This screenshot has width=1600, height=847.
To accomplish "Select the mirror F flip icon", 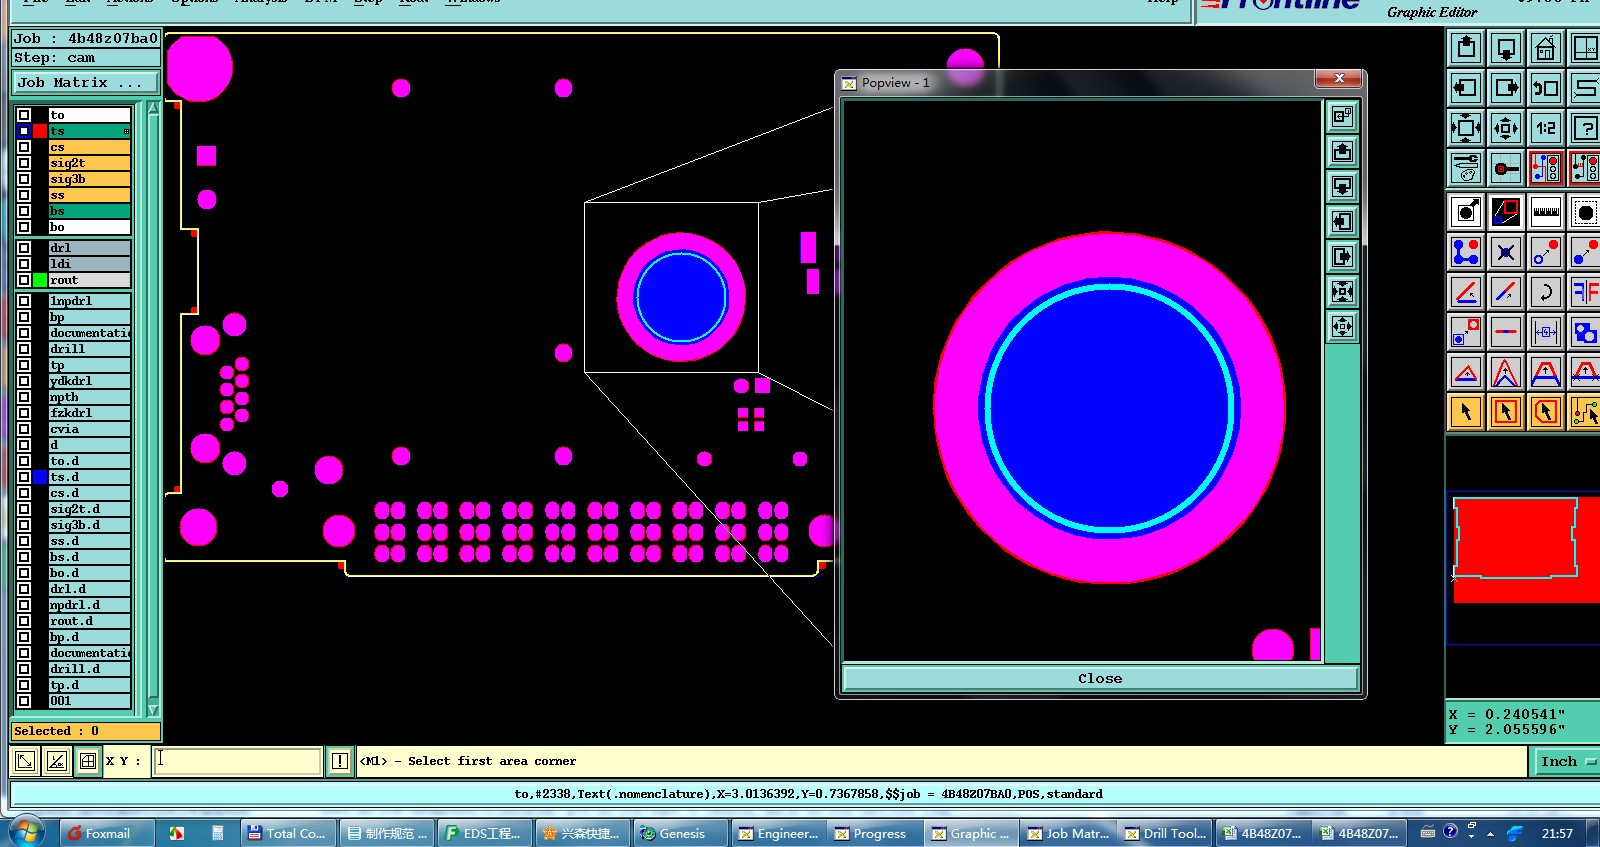I will [x=1585, y=292].
